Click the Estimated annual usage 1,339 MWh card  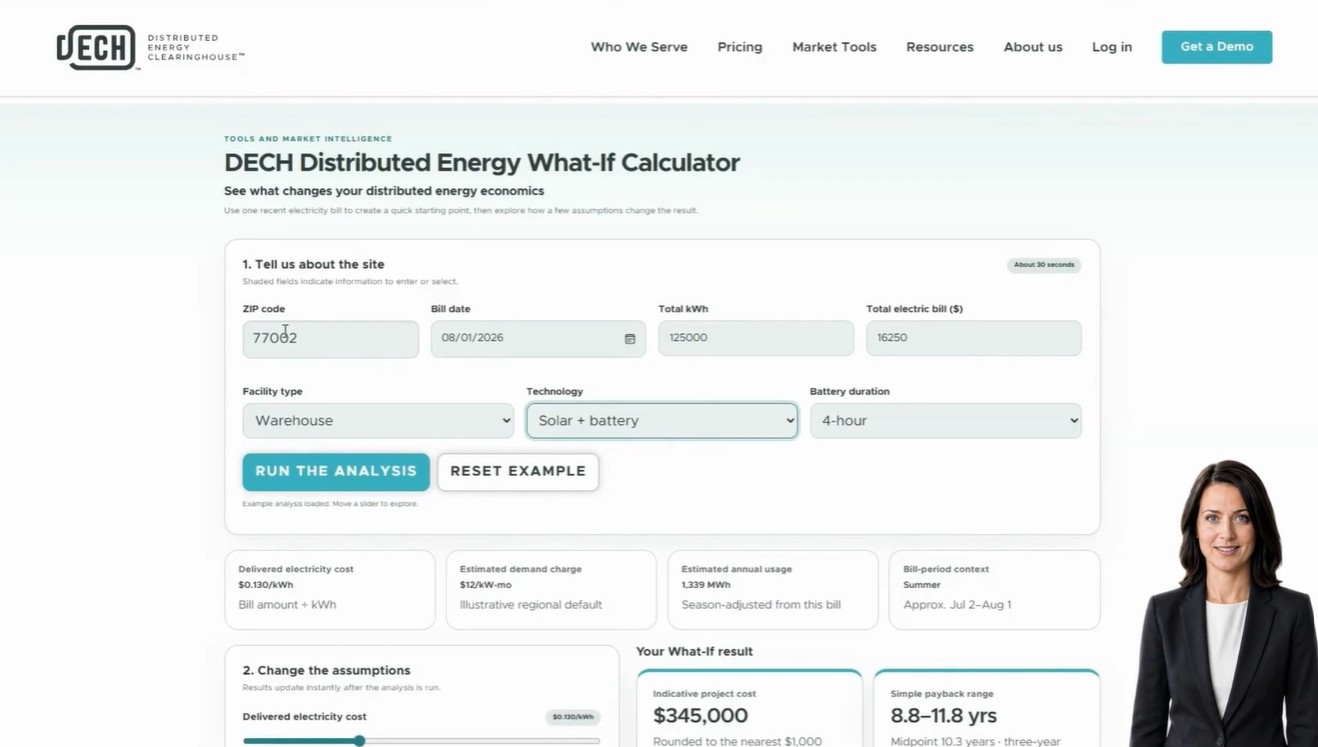coord(773,590)
